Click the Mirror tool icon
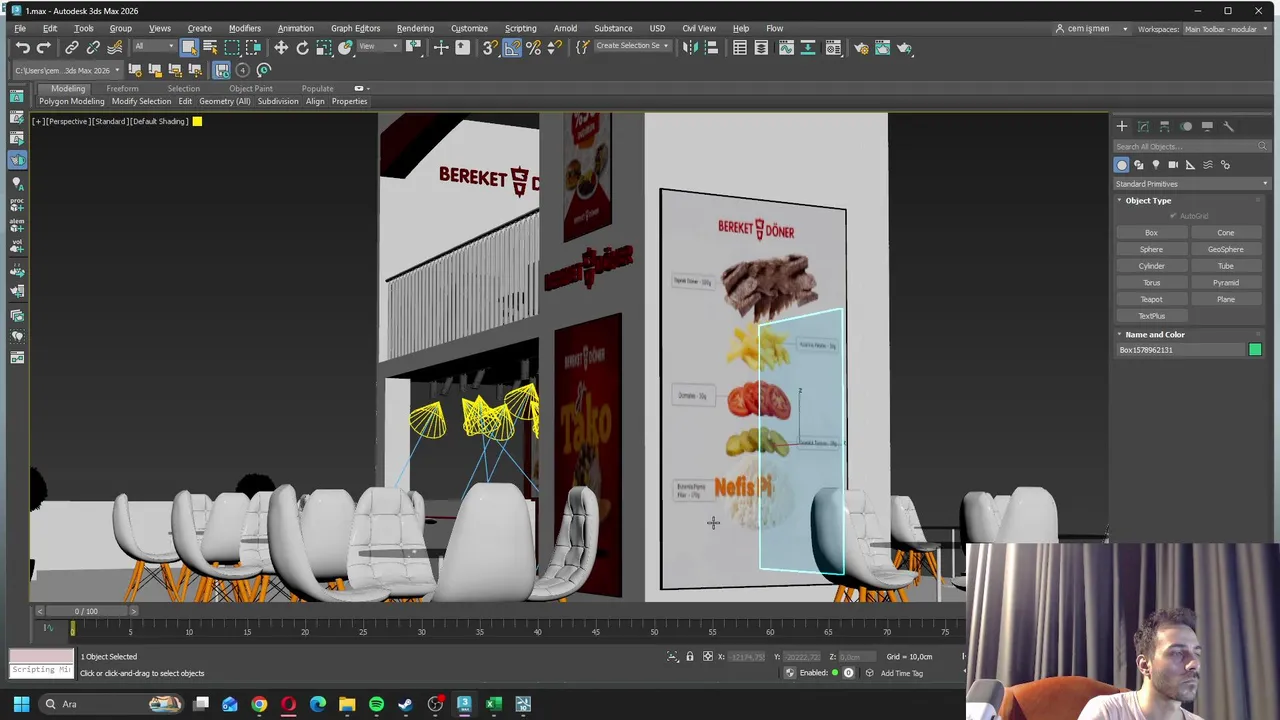This screenshot has height=720, width=1280. [690, 48]
